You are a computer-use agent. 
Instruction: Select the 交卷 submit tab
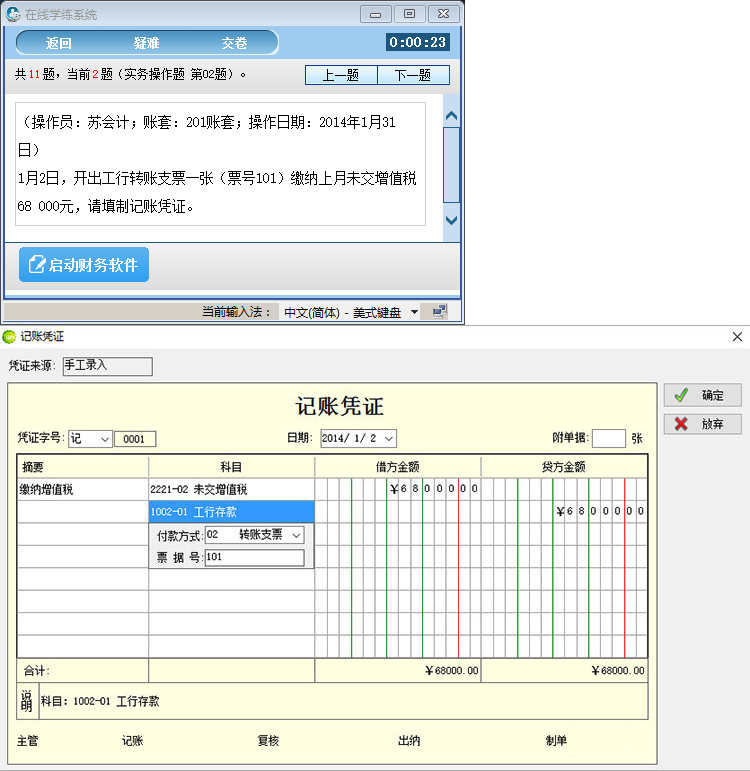tap(234, 43)
